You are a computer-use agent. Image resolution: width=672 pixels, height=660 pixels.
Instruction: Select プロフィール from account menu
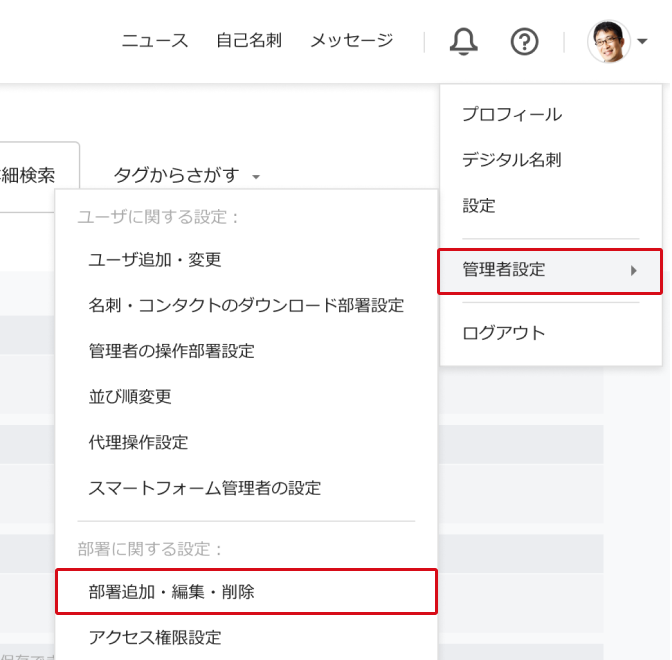point(511,114)
